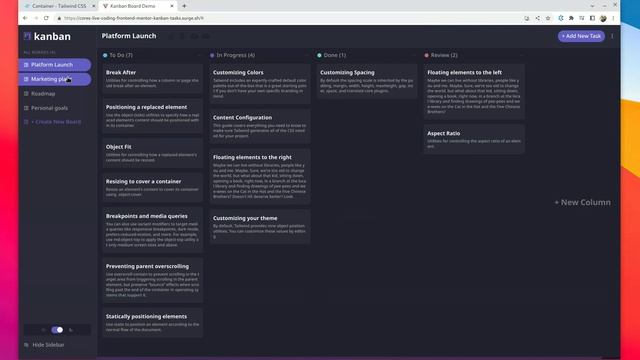This screenshot has height=360, width=640.
Task: Click the board icon beside Personal goals
Action: 26,108
